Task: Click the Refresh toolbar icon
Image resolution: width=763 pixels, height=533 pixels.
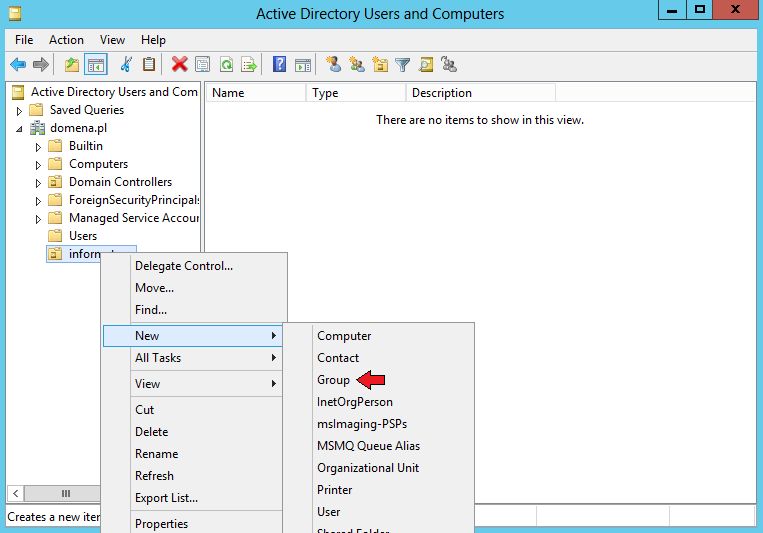Action: pyautogui.click(x=226, y=64)
